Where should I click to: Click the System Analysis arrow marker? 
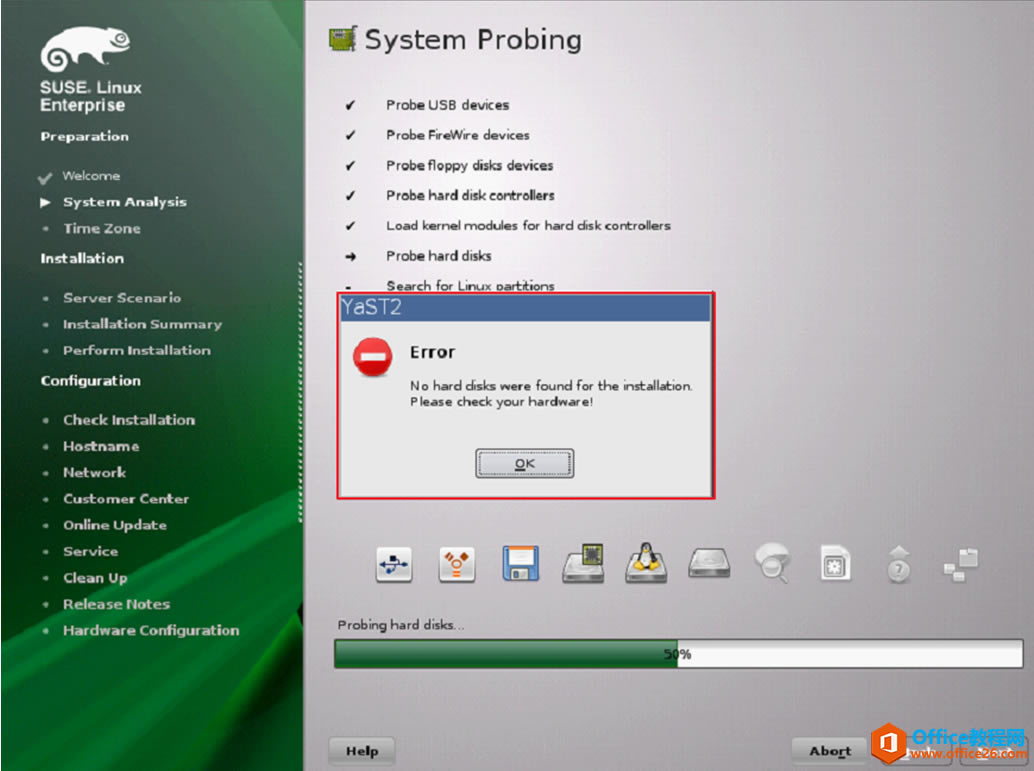click(46, 202)
